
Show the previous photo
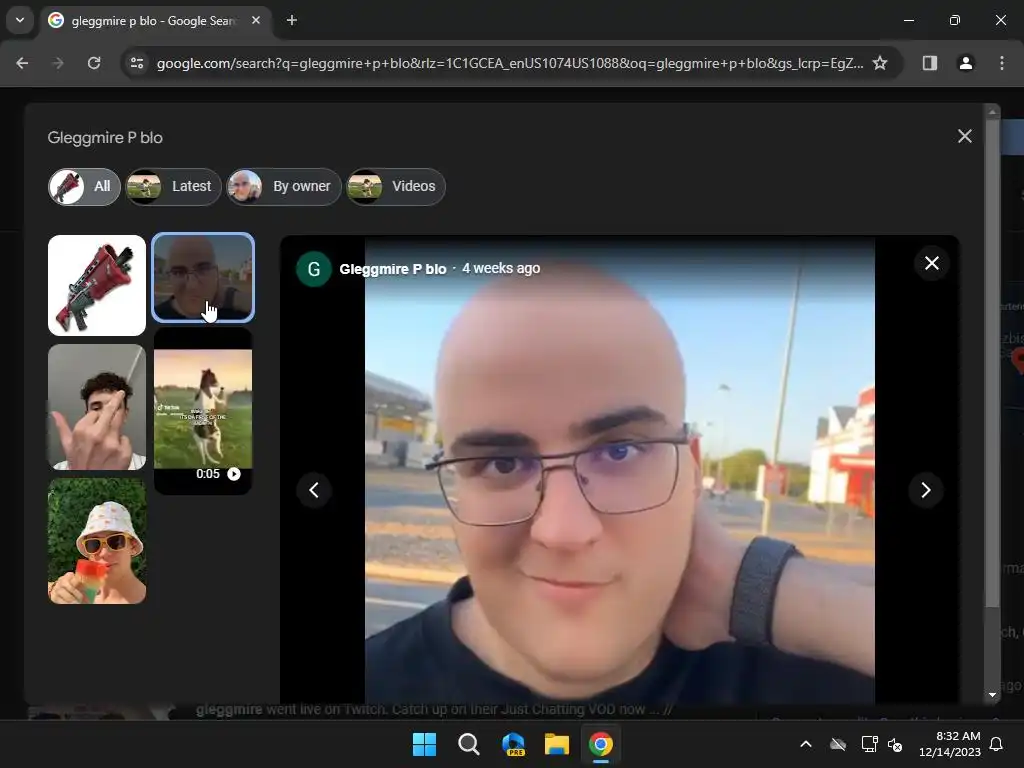313,490
